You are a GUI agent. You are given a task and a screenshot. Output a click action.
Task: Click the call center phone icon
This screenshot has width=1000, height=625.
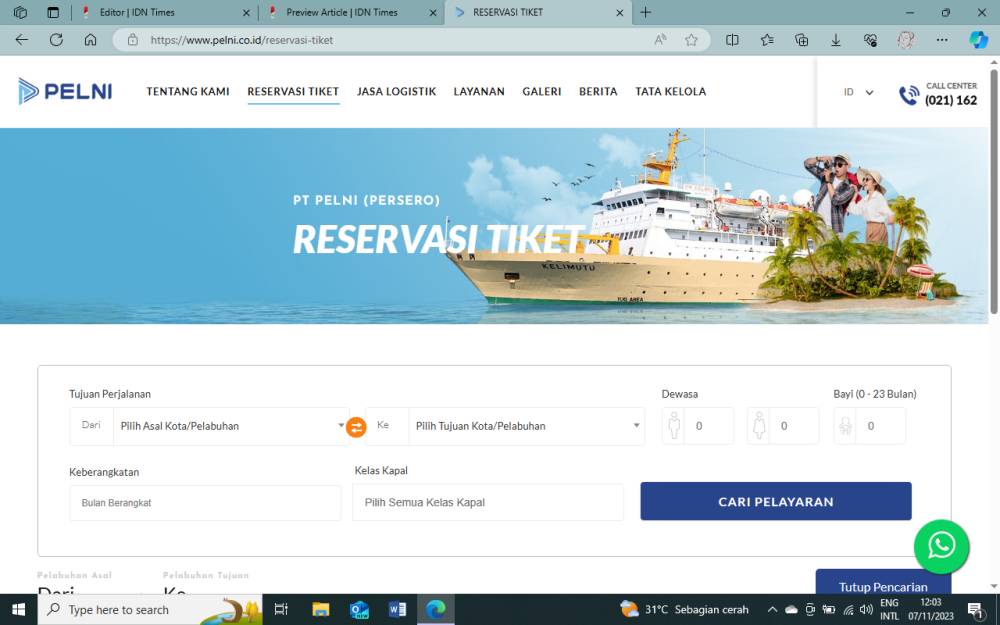click(x=909, y=95)
